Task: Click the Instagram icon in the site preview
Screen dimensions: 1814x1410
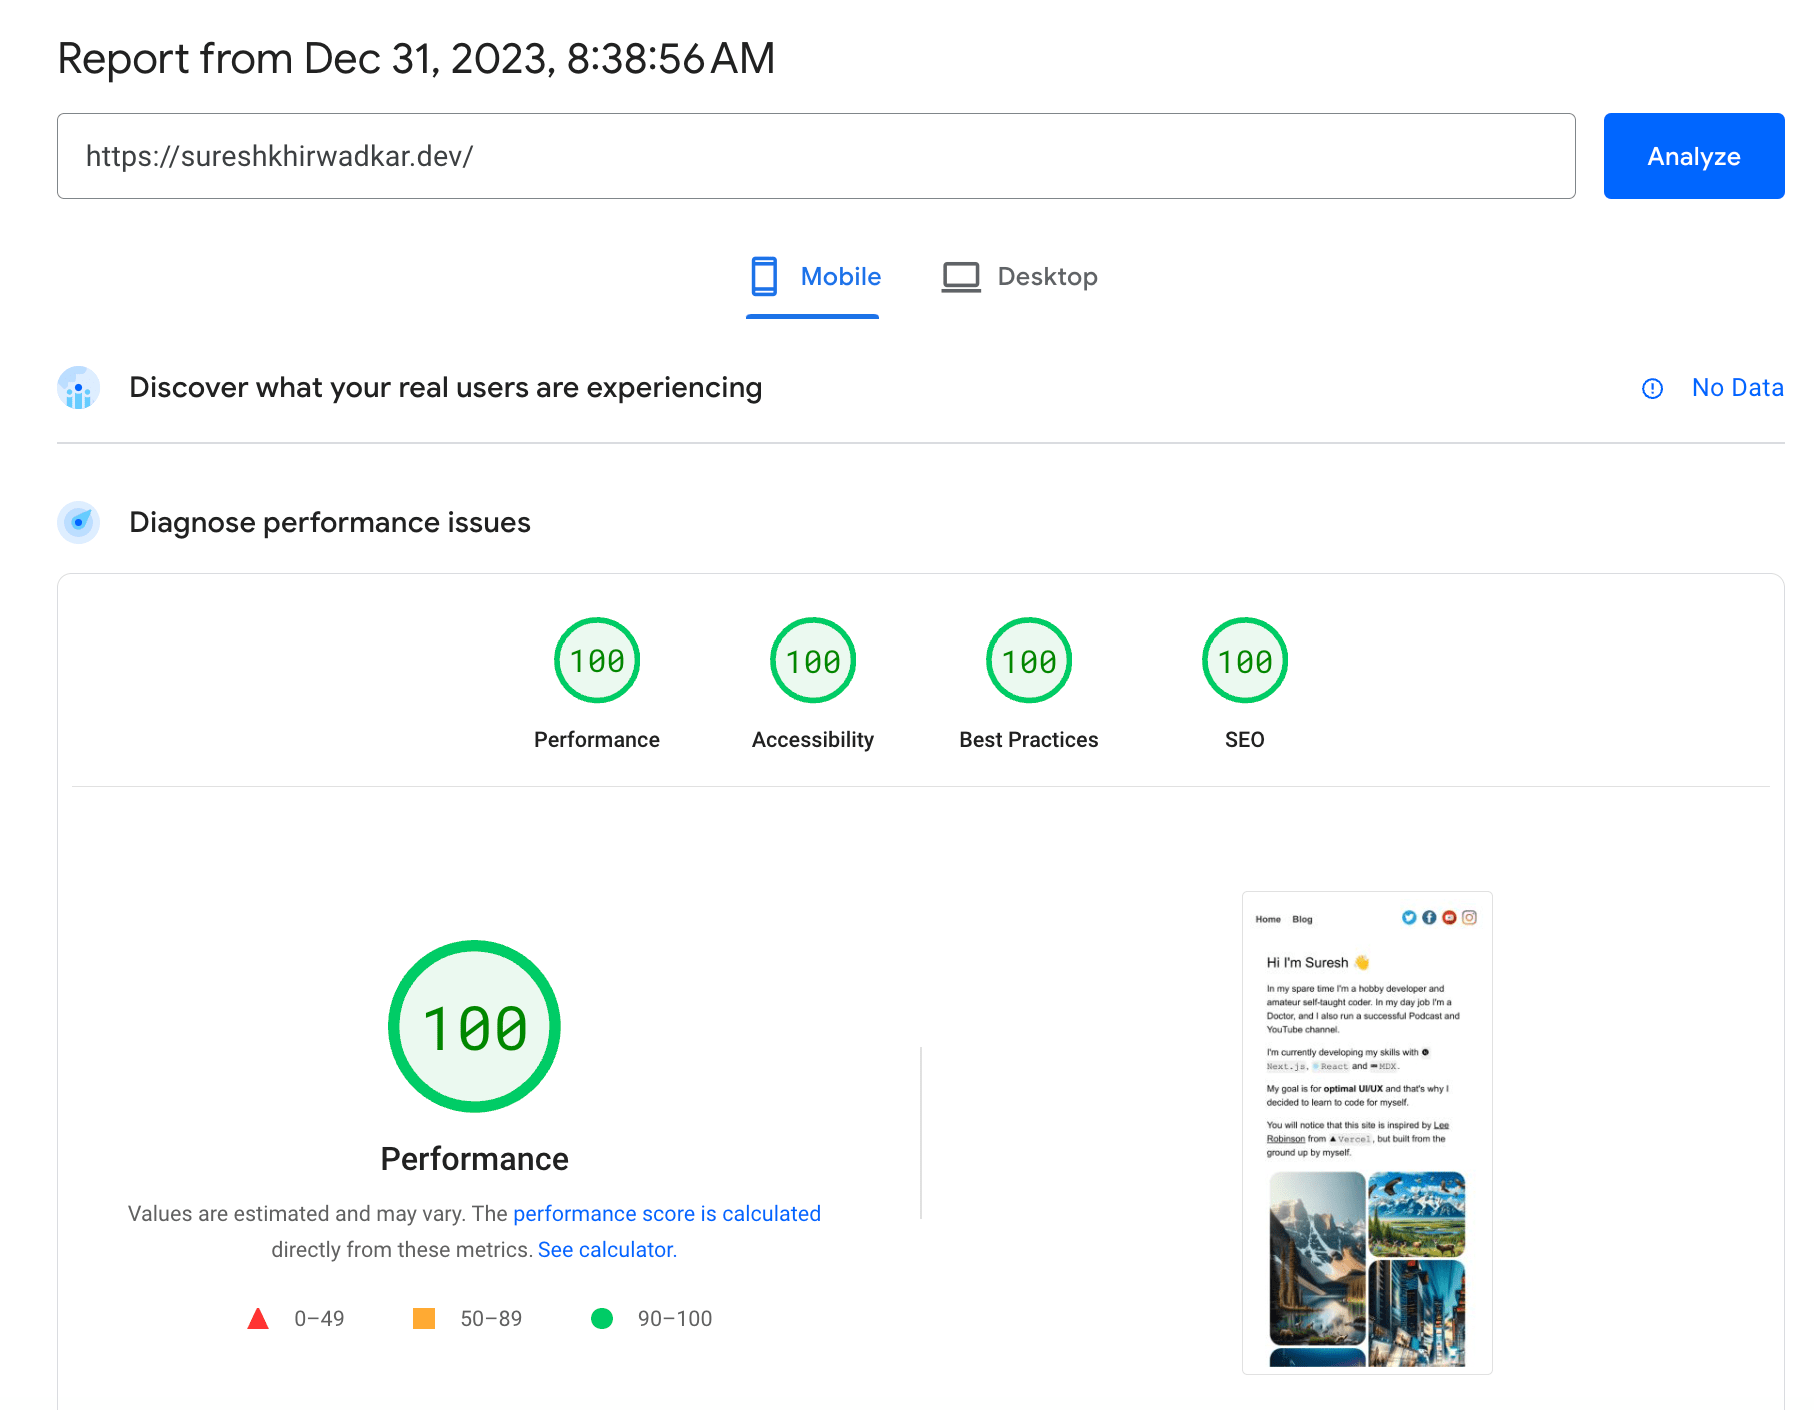Action: (x=1469, y=915)
